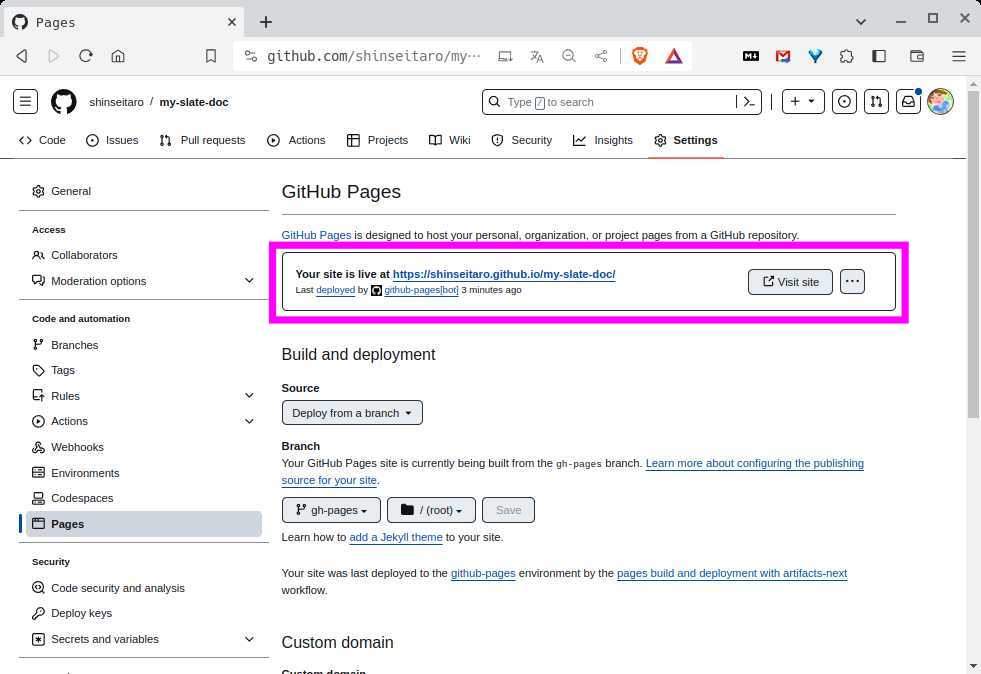Open the Projects tab
981x674 pixels.
(x=377, y=140)
